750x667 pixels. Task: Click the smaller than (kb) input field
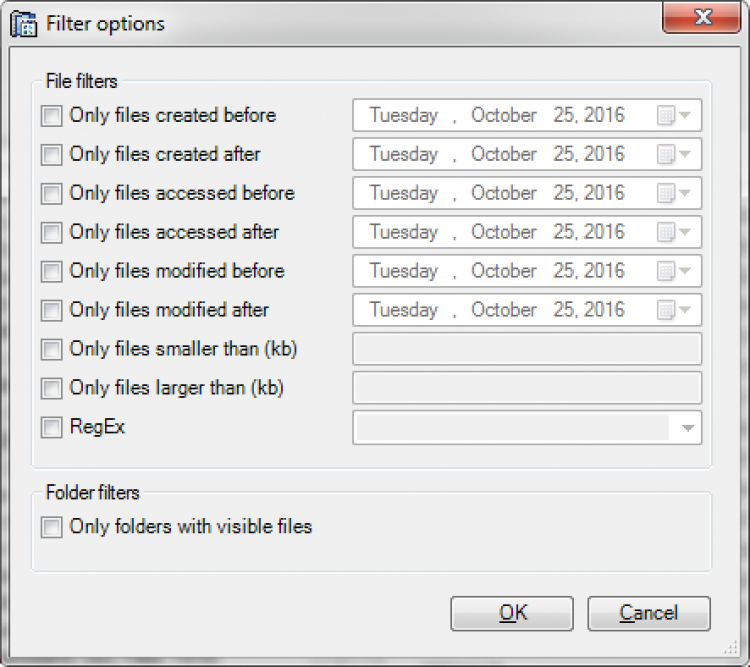(527, 350)
